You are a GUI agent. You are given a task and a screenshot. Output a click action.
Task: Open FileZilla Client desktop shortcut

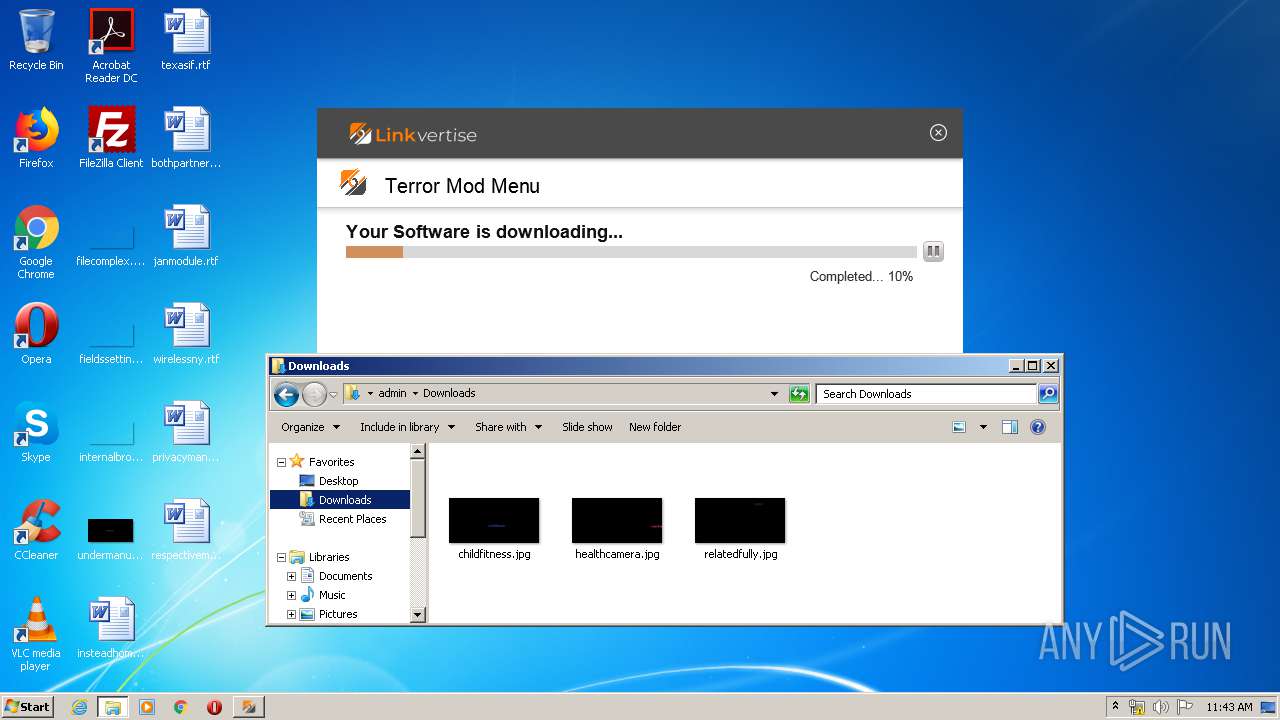[111, 138]
